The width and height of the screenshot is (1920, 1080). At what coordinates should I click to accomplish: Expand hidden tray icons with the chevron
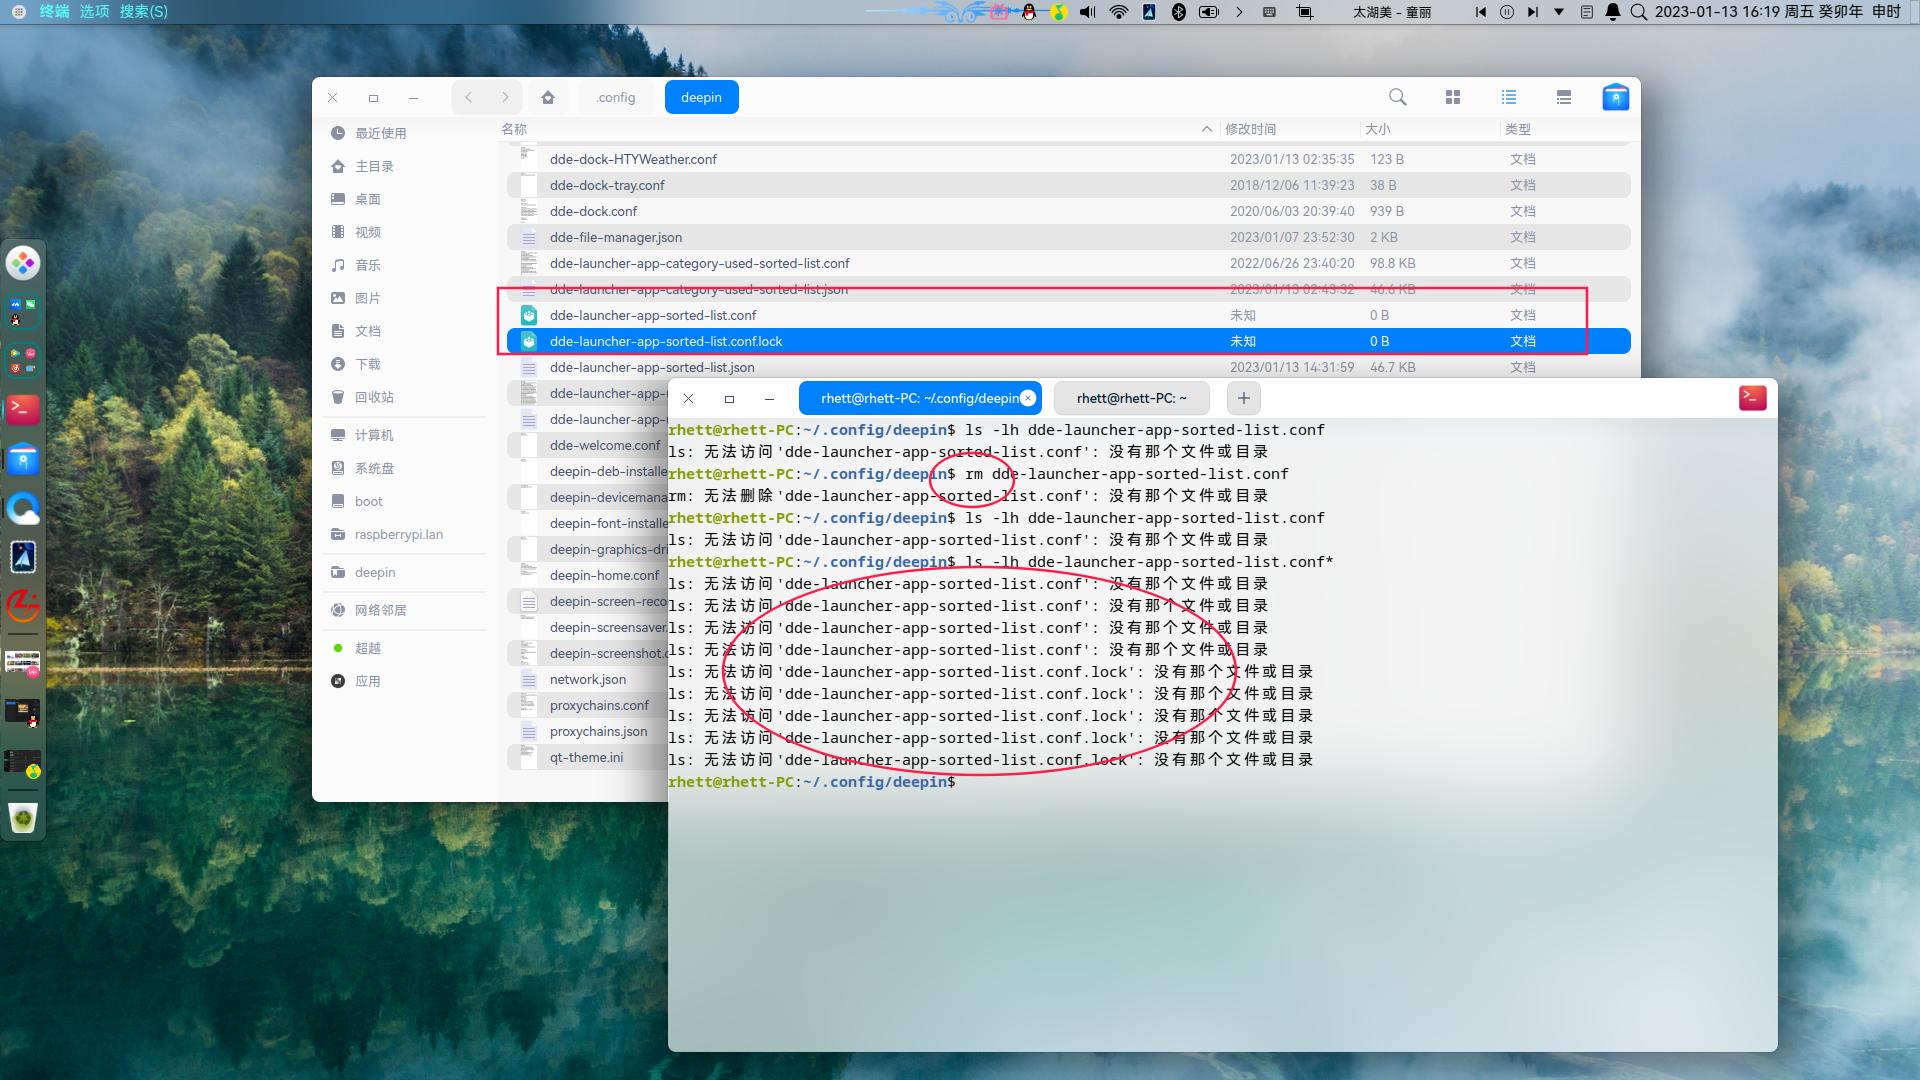[1240, 12]
